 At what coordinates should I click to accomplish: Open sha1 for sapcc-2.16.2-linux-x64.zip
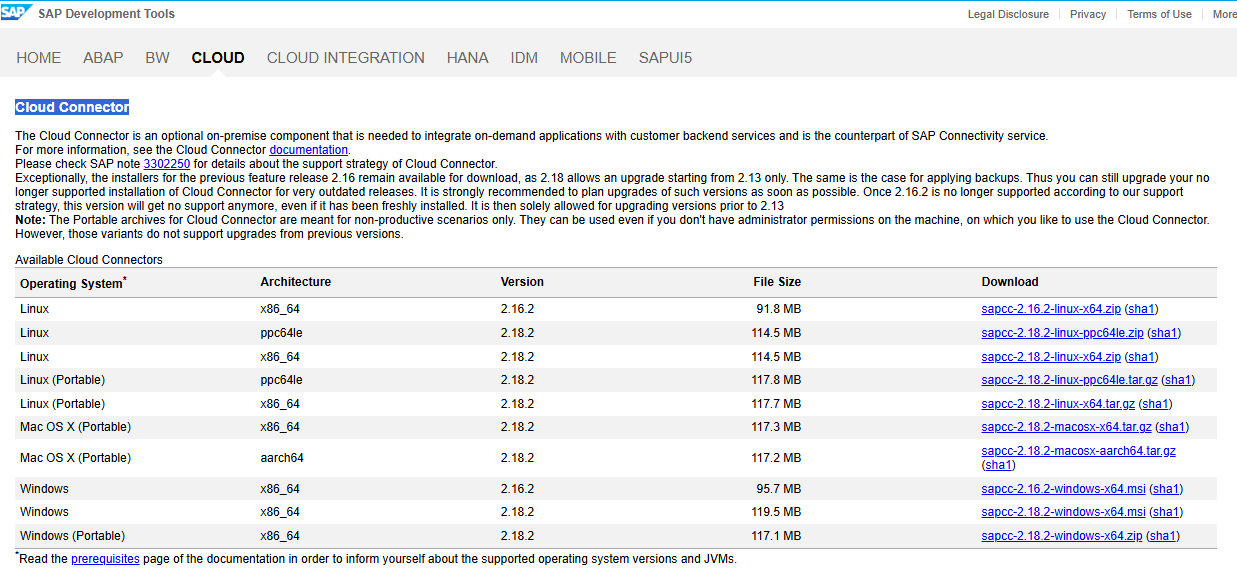[1141, 309]
